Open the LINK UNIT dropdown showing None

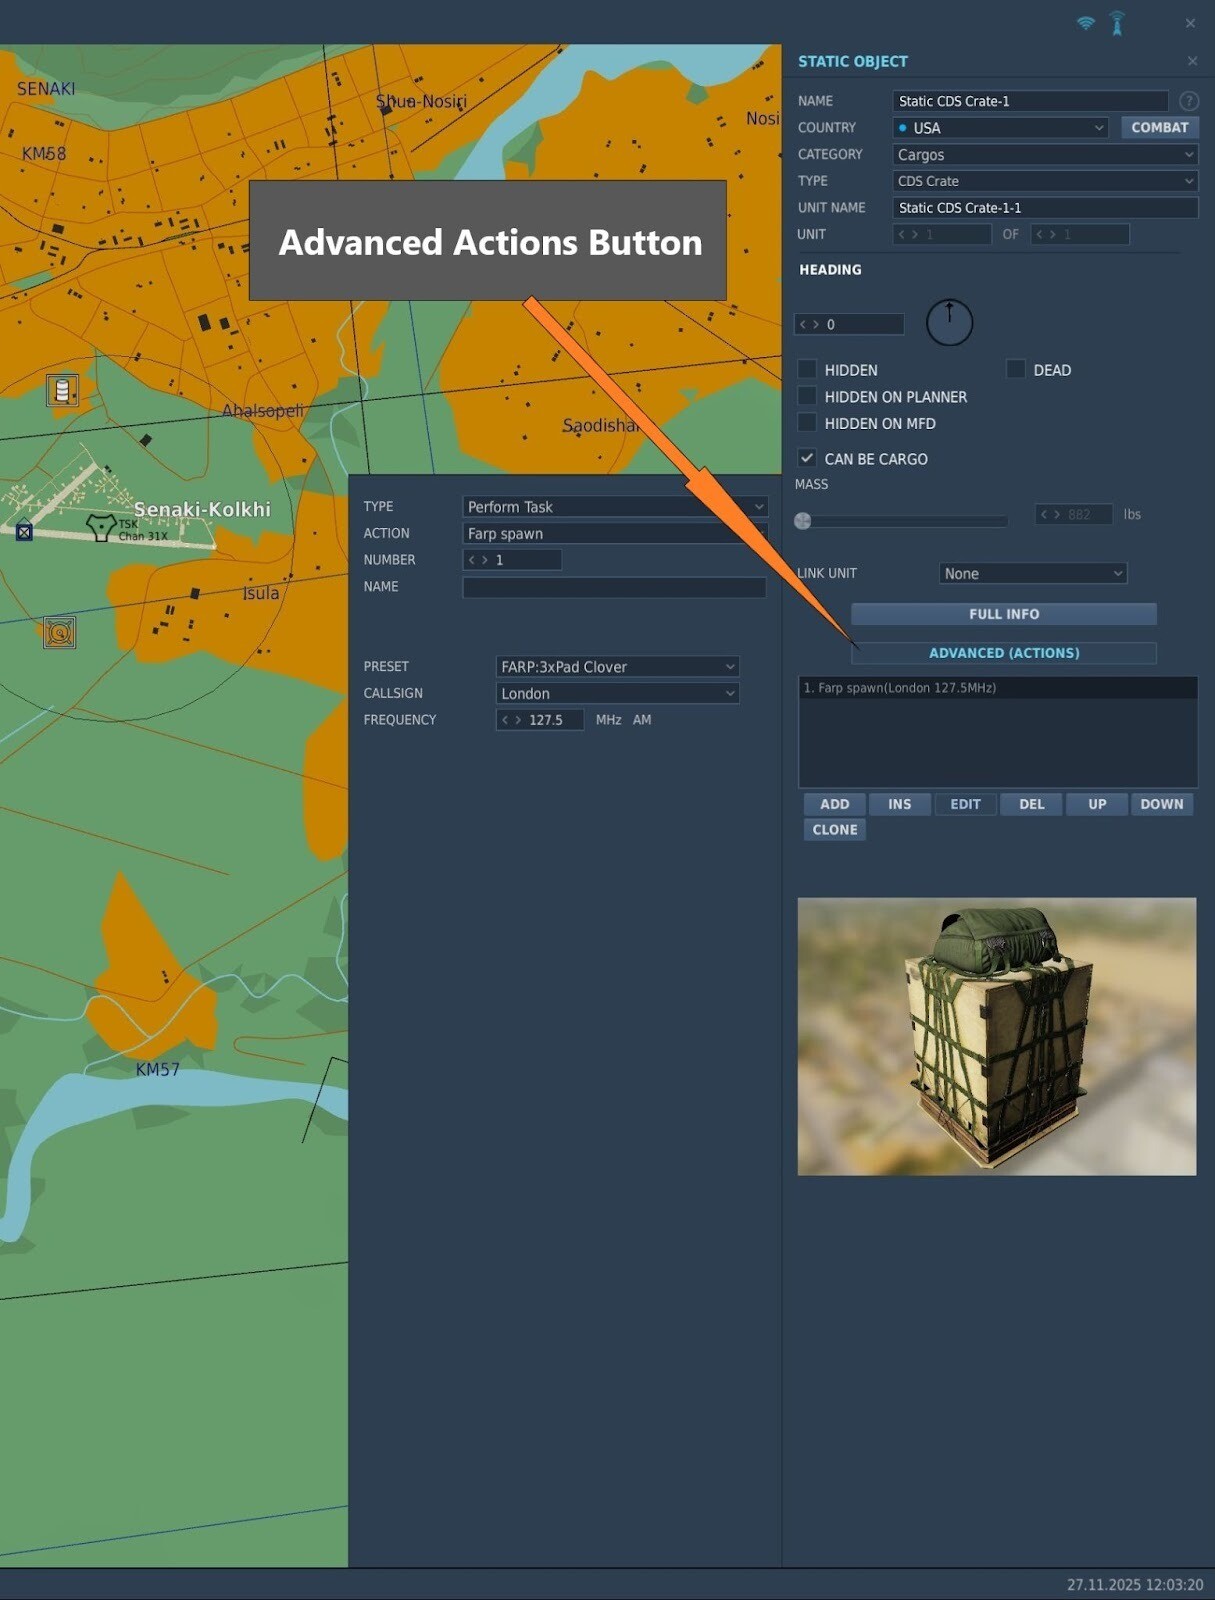(1033, 574)
